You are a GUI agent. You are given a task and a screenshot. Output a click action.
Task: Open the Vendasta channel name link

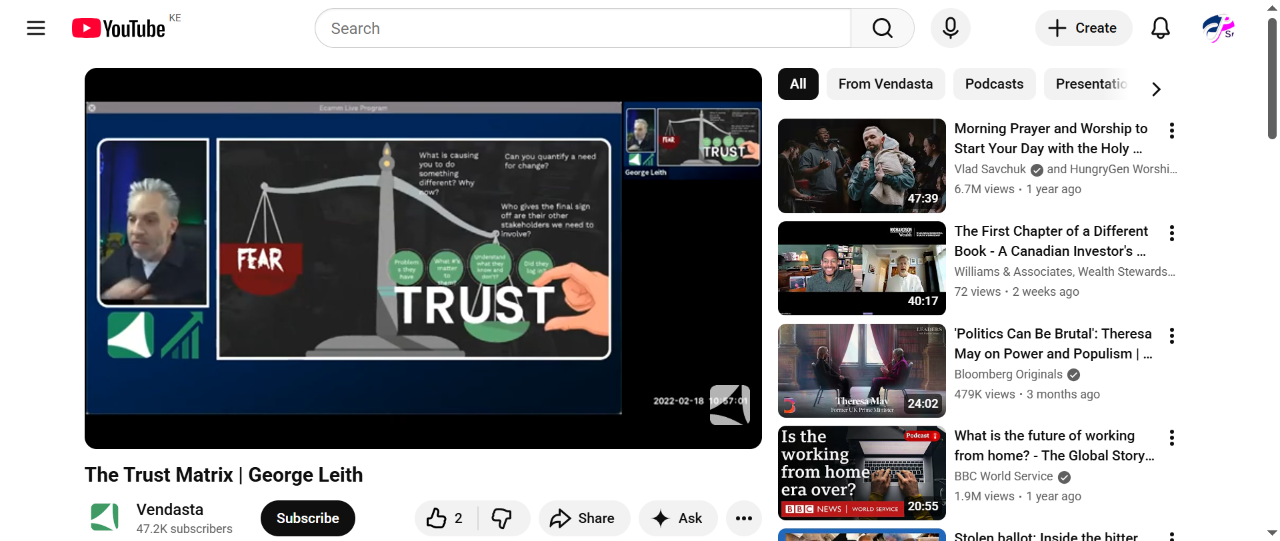[x=170, y=509]
